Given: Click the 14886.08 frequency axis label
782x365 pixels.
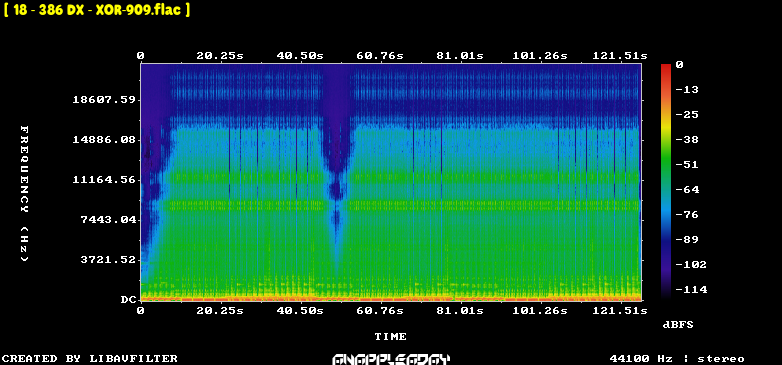Looking at the screenshot, I should (104, 140).
